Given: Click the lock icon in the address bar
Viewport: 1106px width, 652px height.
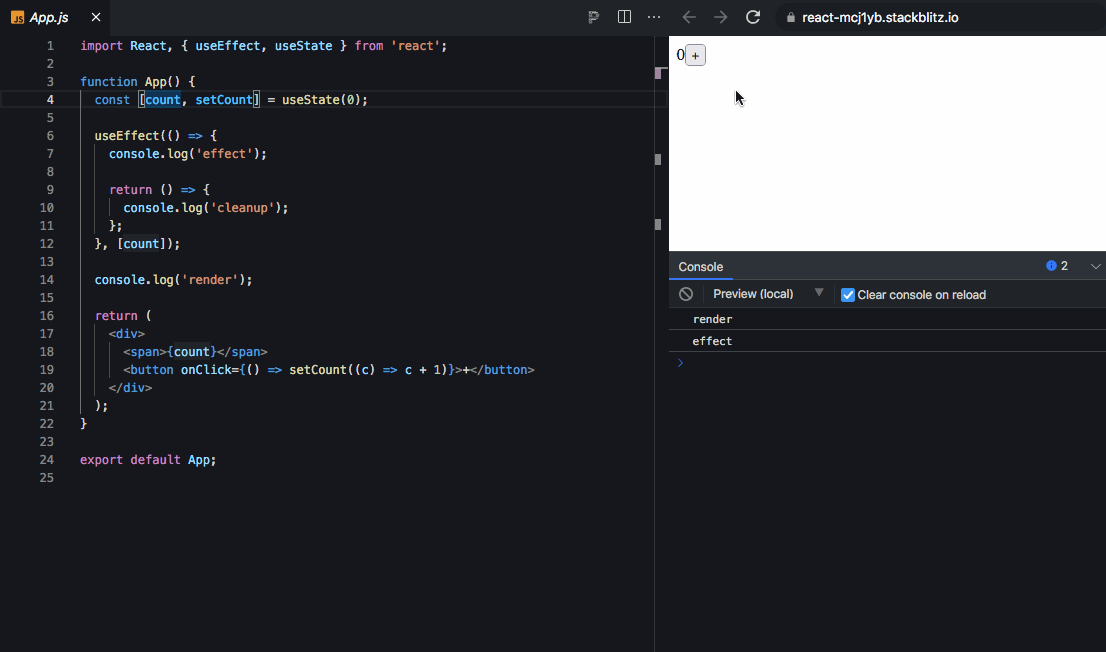Looking at the screenshot, I should [791, 18].
